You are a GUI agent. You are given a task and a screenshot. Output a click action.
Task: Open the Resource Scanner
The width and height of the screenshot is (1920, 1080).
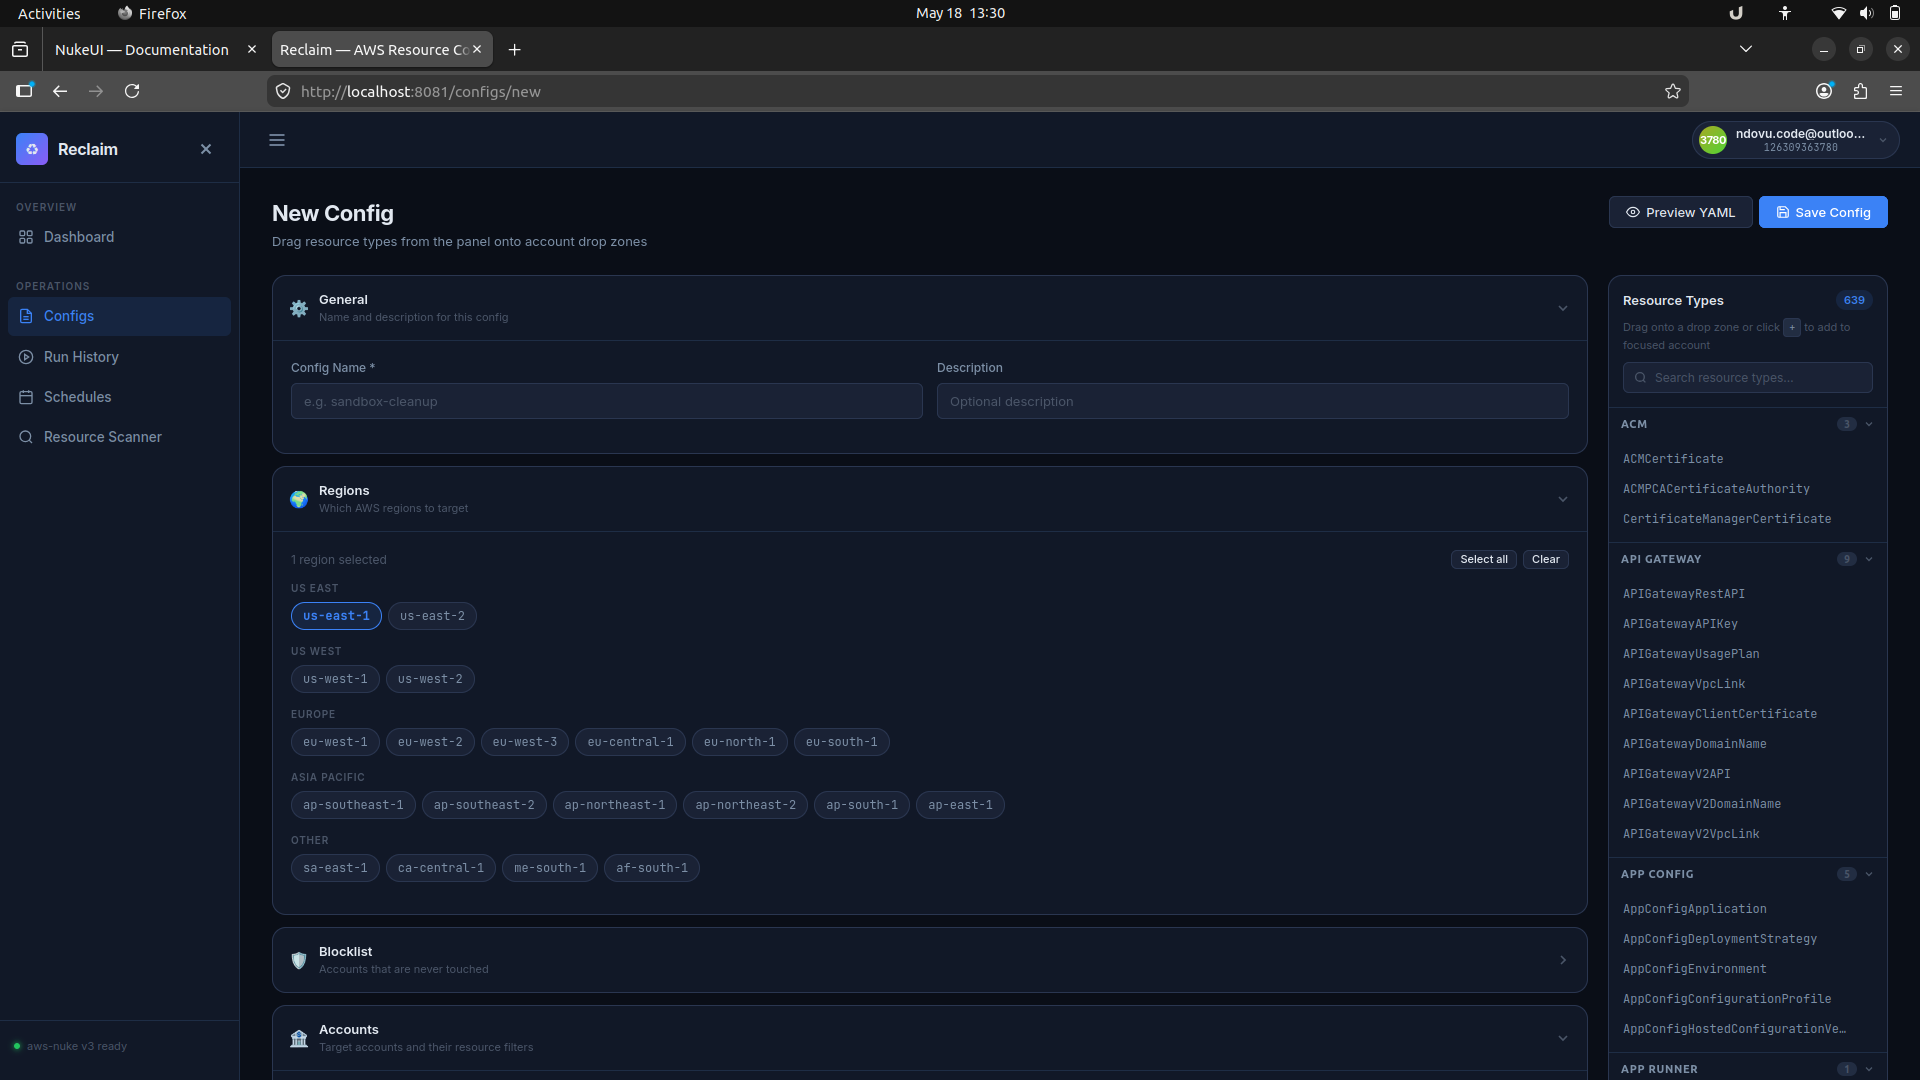[119, 437]
